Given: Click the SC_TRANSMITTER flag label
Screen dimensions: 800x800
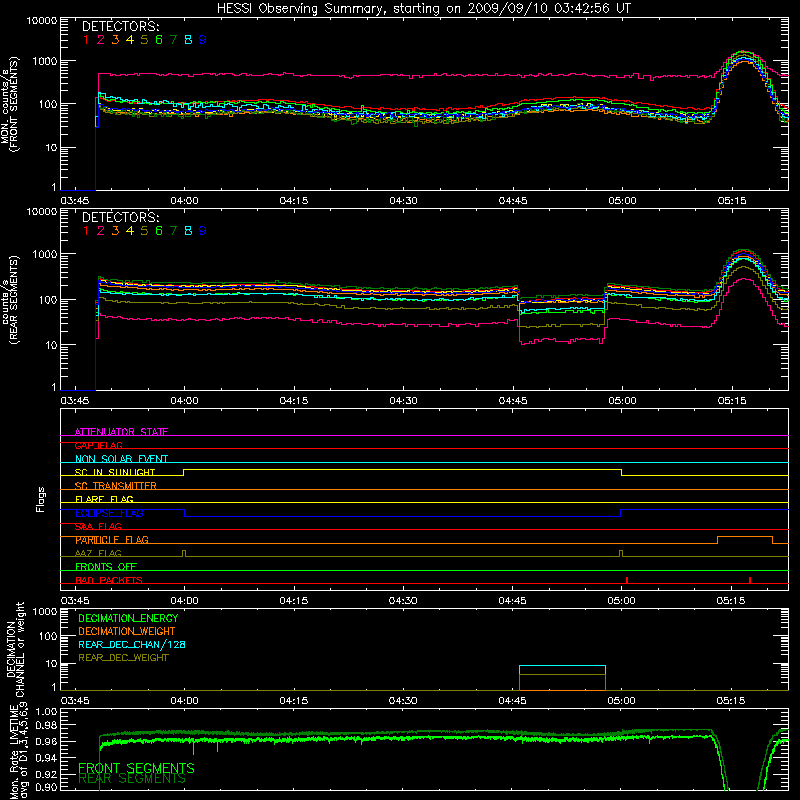Looking at the screenshot, I should (x=115, y=486).
